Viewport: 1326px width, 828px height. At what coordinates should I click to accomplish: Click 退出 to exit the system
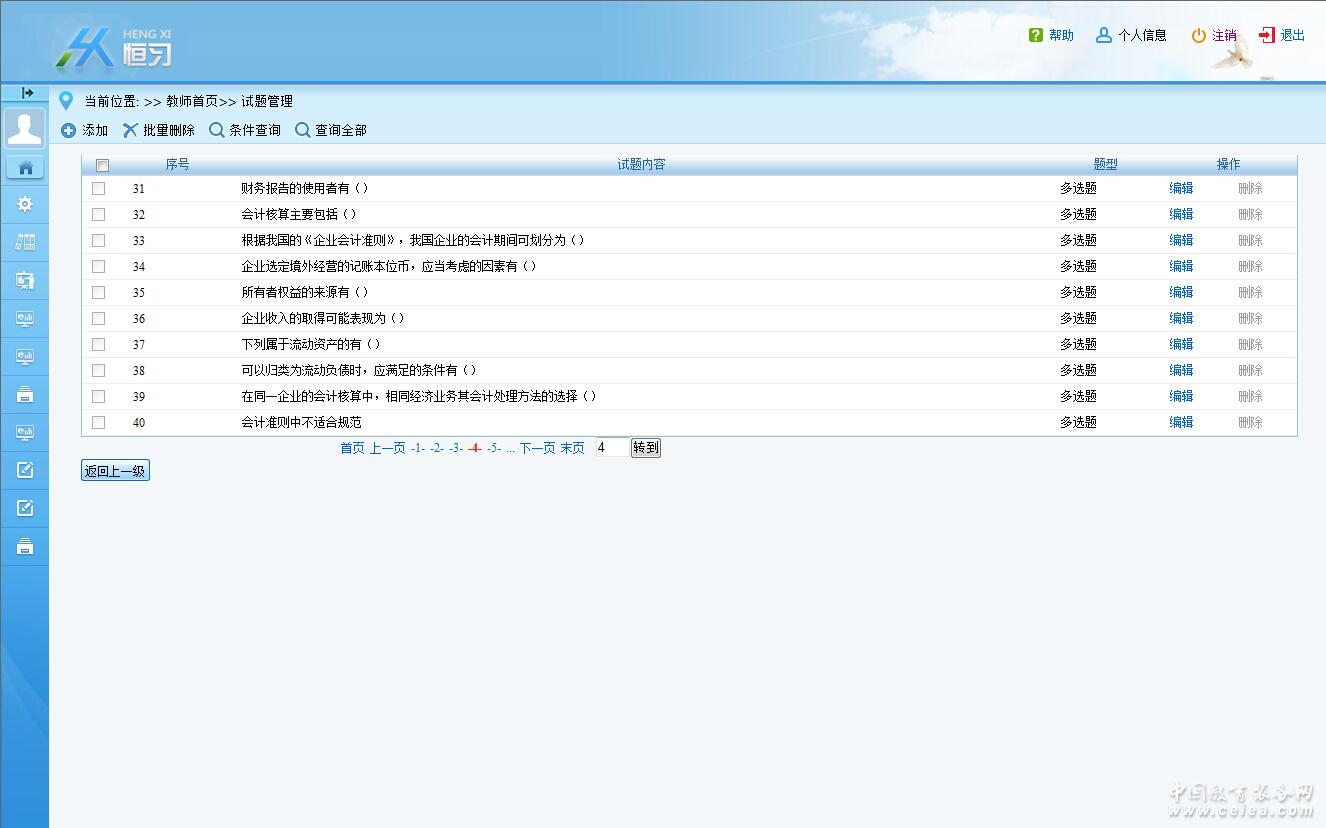pyautogui.click(x=1282, y=35)
